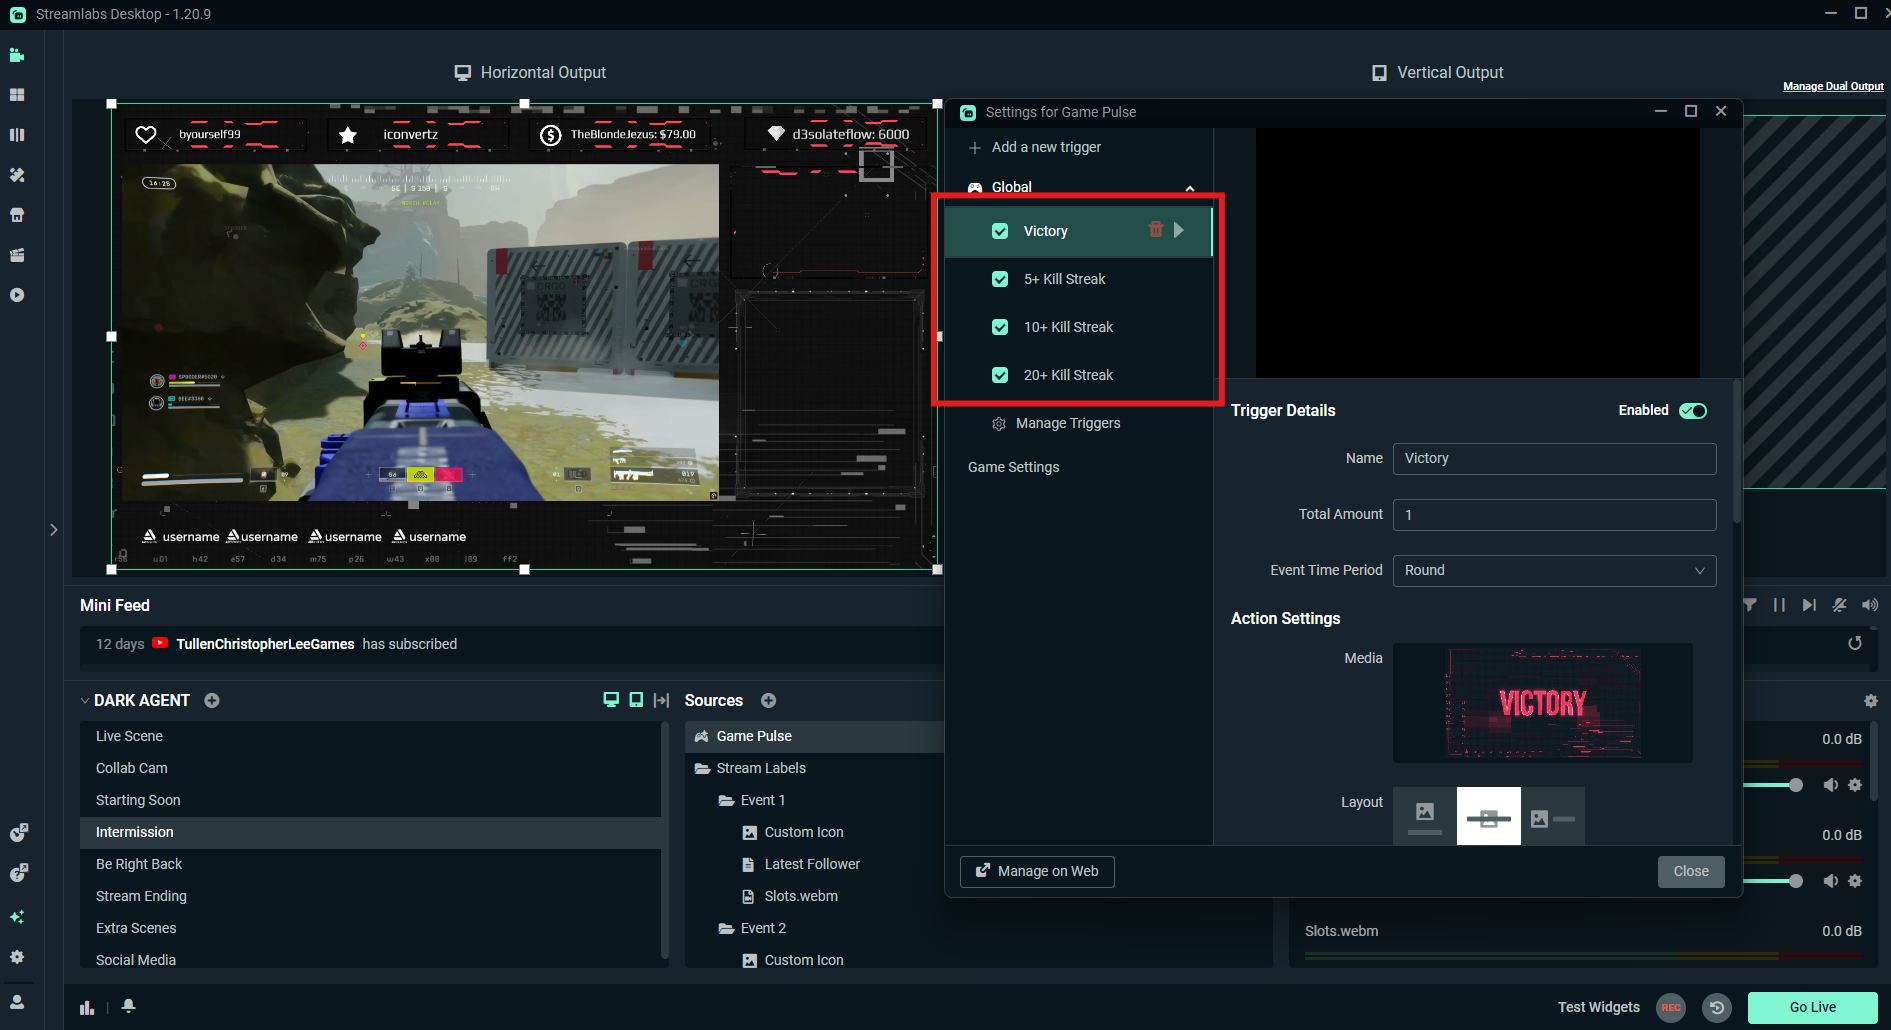Image resolution: width=1891 pixels, height=1030 pixels.
Task: Toggle vertical display icon above Sources
Action: (x=636, y=700)
